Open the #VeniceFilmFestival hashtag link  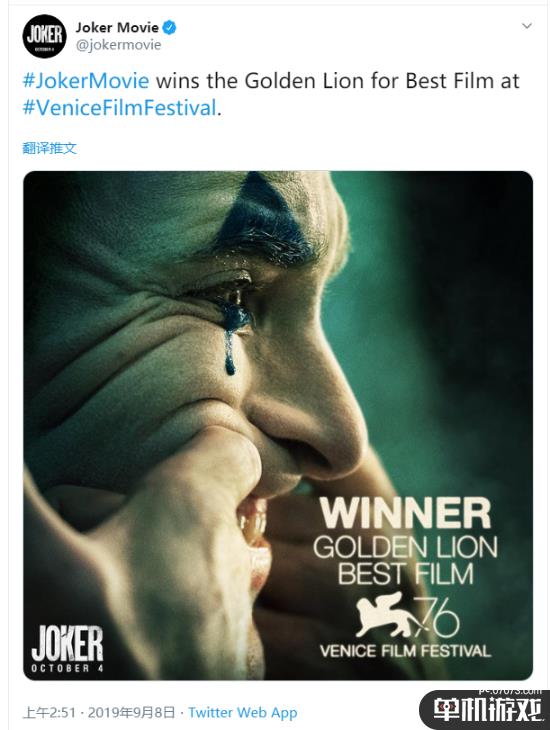[120, 108]
